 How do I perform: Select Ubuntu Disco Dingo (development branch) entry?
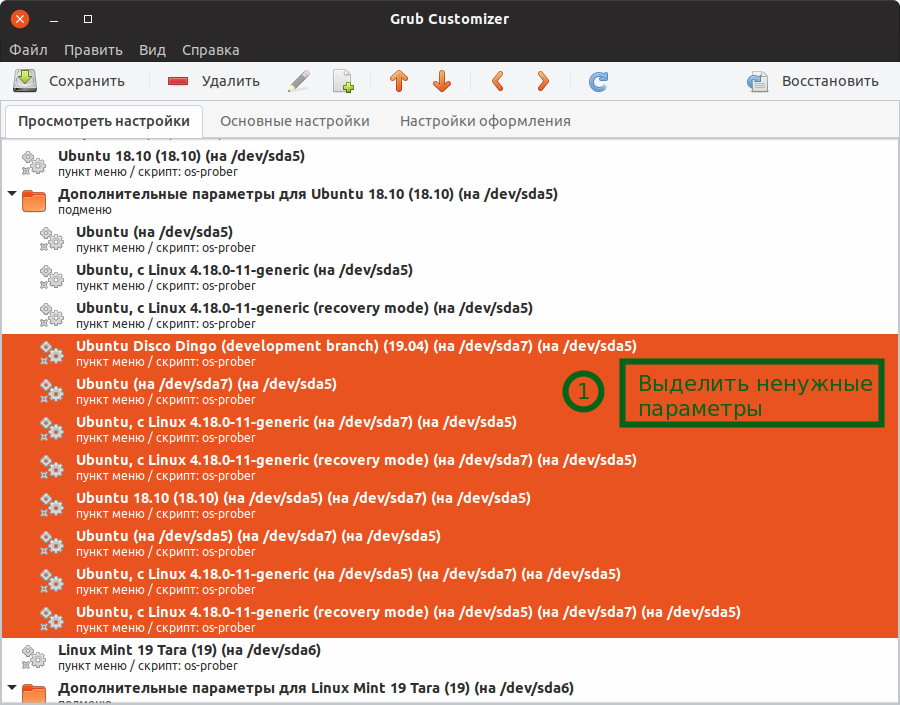450,353
